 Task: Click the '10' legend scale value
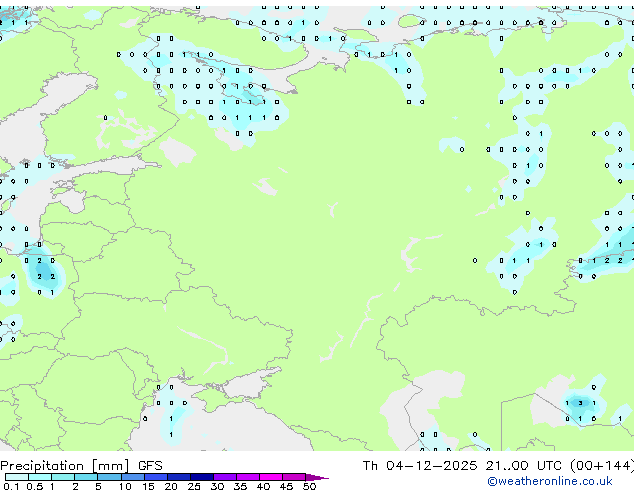click(125, 486)
